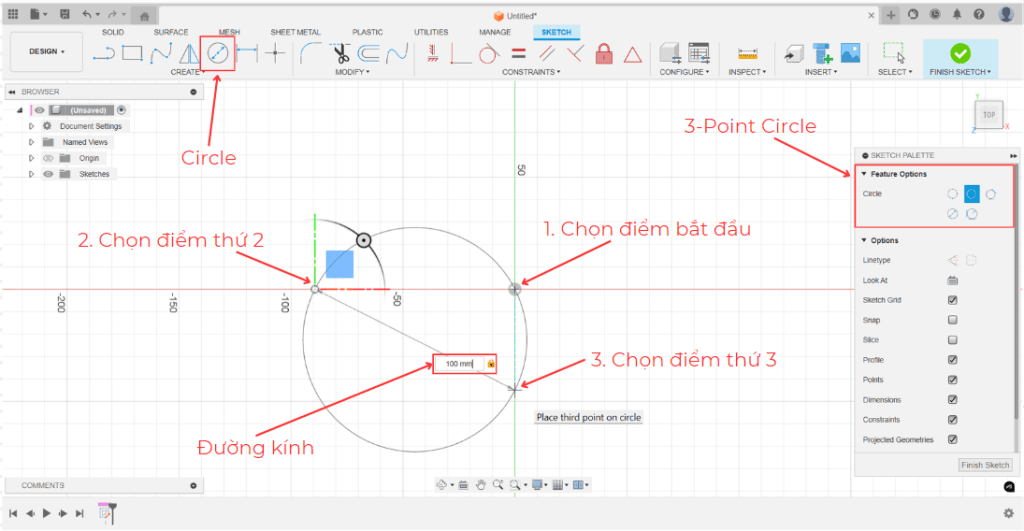Select the Rectangle sketch tool
The height and width of the screenshot is (531, 1024).
[132, 53]
